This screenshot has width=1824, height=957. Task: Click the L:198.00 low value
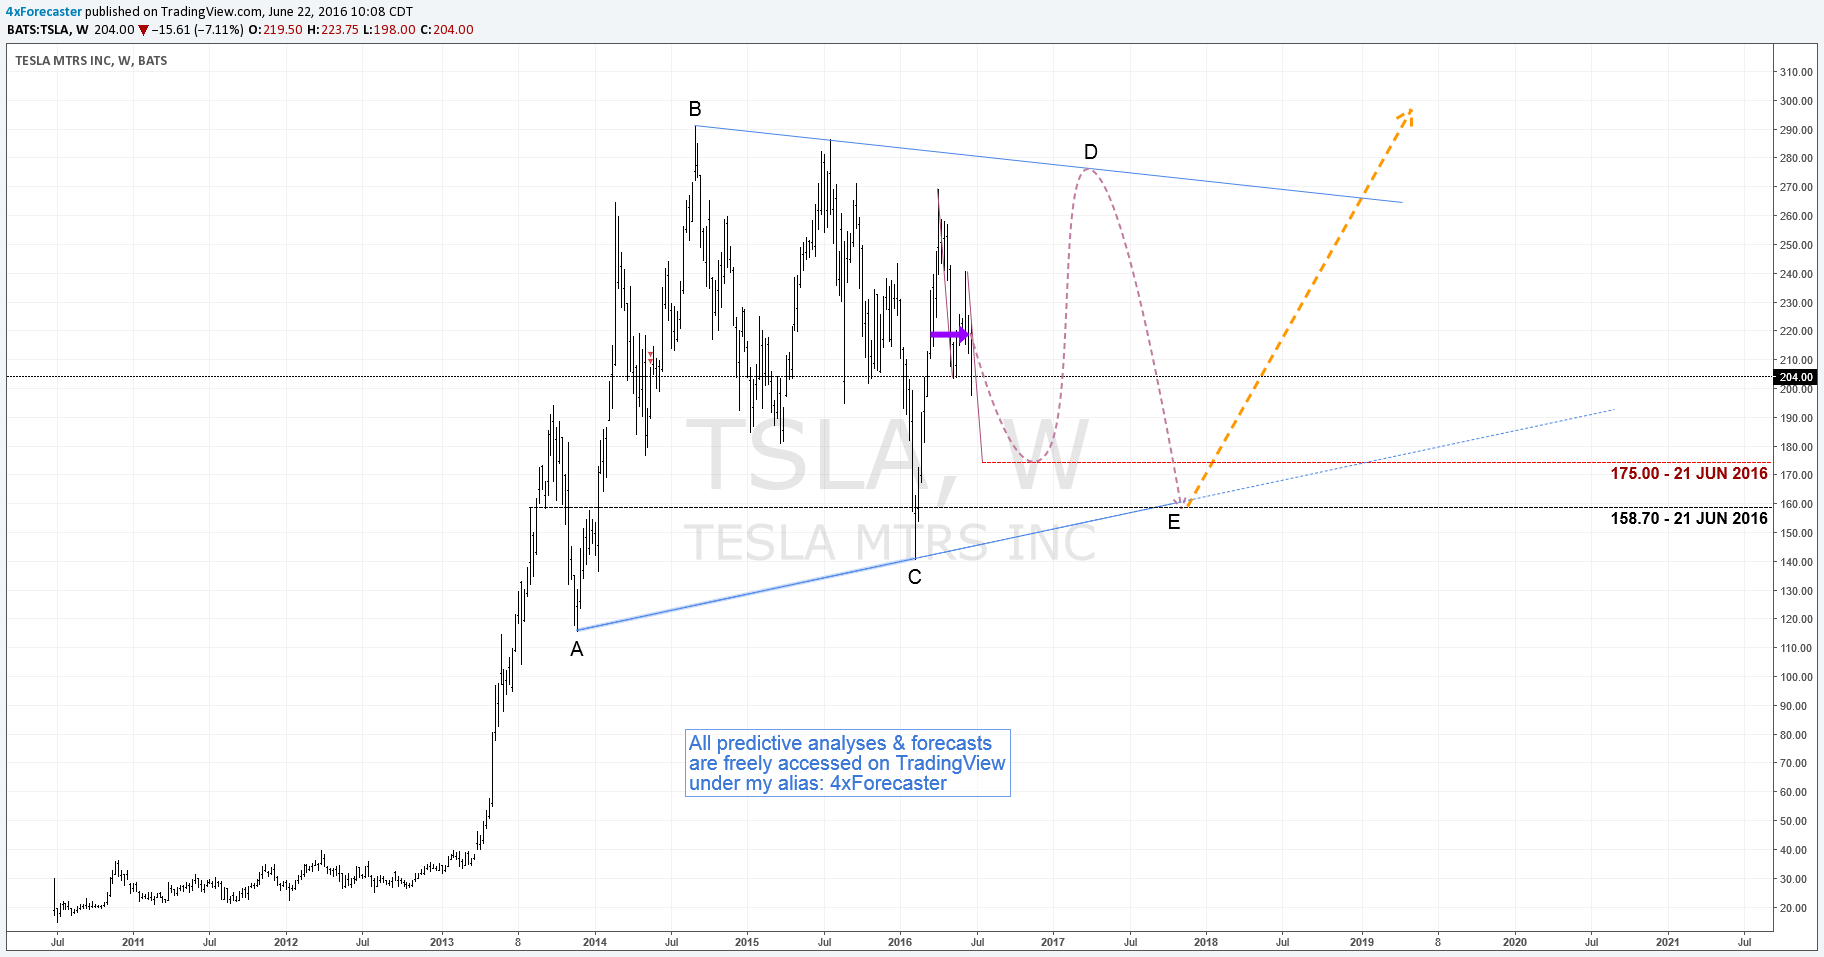click(389, 30)
